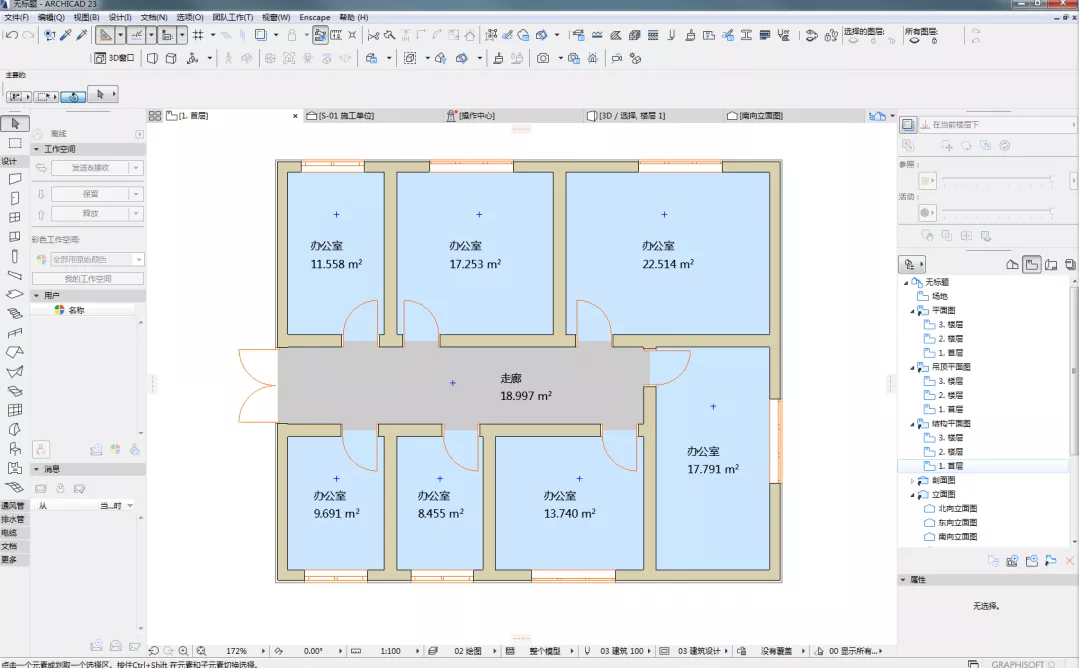Select the Mesh tool in the toolbox

[x=14, y=487]
